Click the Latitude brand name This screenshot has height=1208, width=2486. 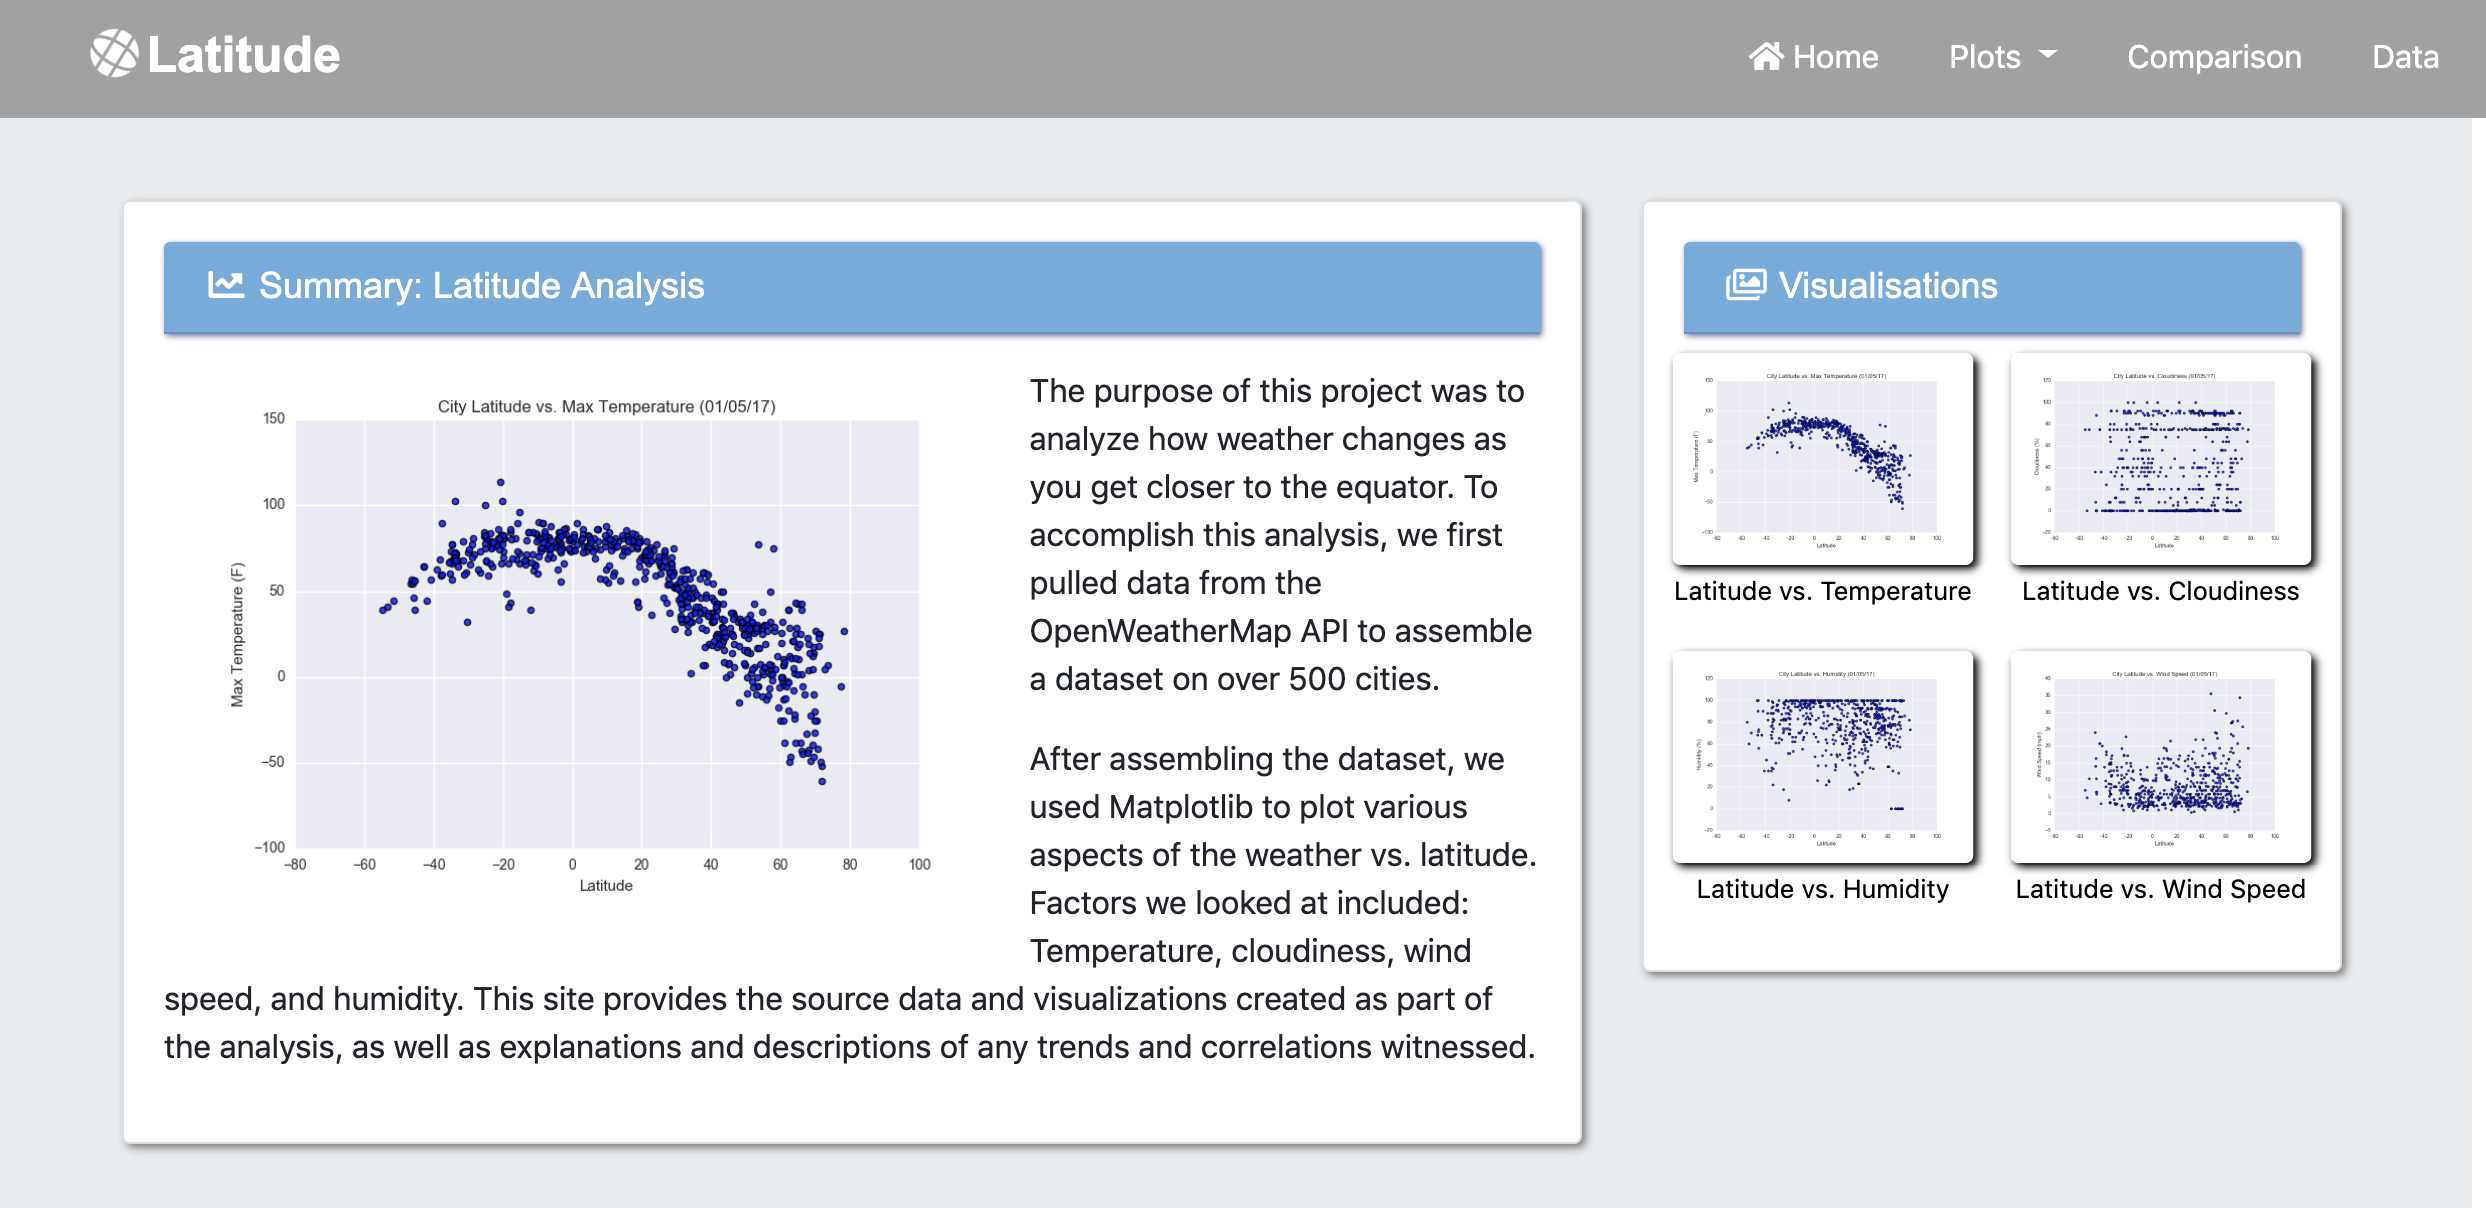pyautogui.click(x=244, y=55)
